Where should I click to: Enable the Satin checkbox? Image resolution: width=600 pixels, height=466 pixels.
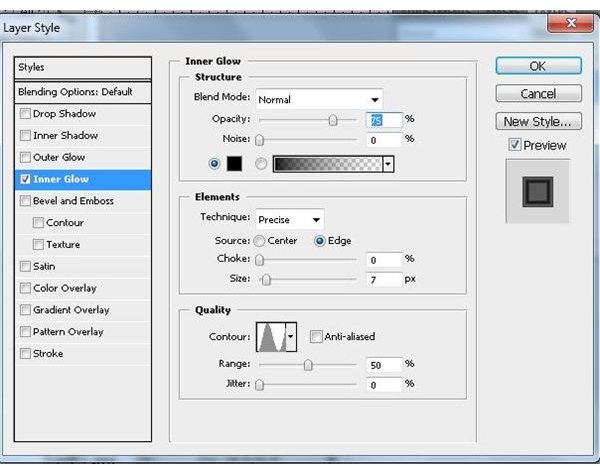[25, 266]
